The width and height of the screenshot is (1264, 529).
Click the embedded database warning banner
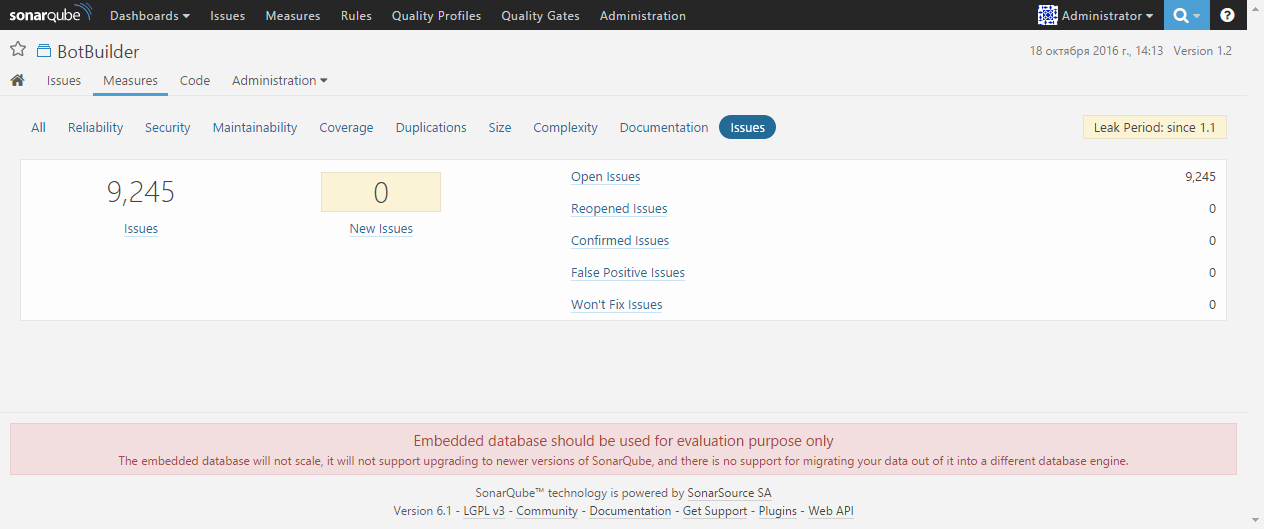(623, 449)
